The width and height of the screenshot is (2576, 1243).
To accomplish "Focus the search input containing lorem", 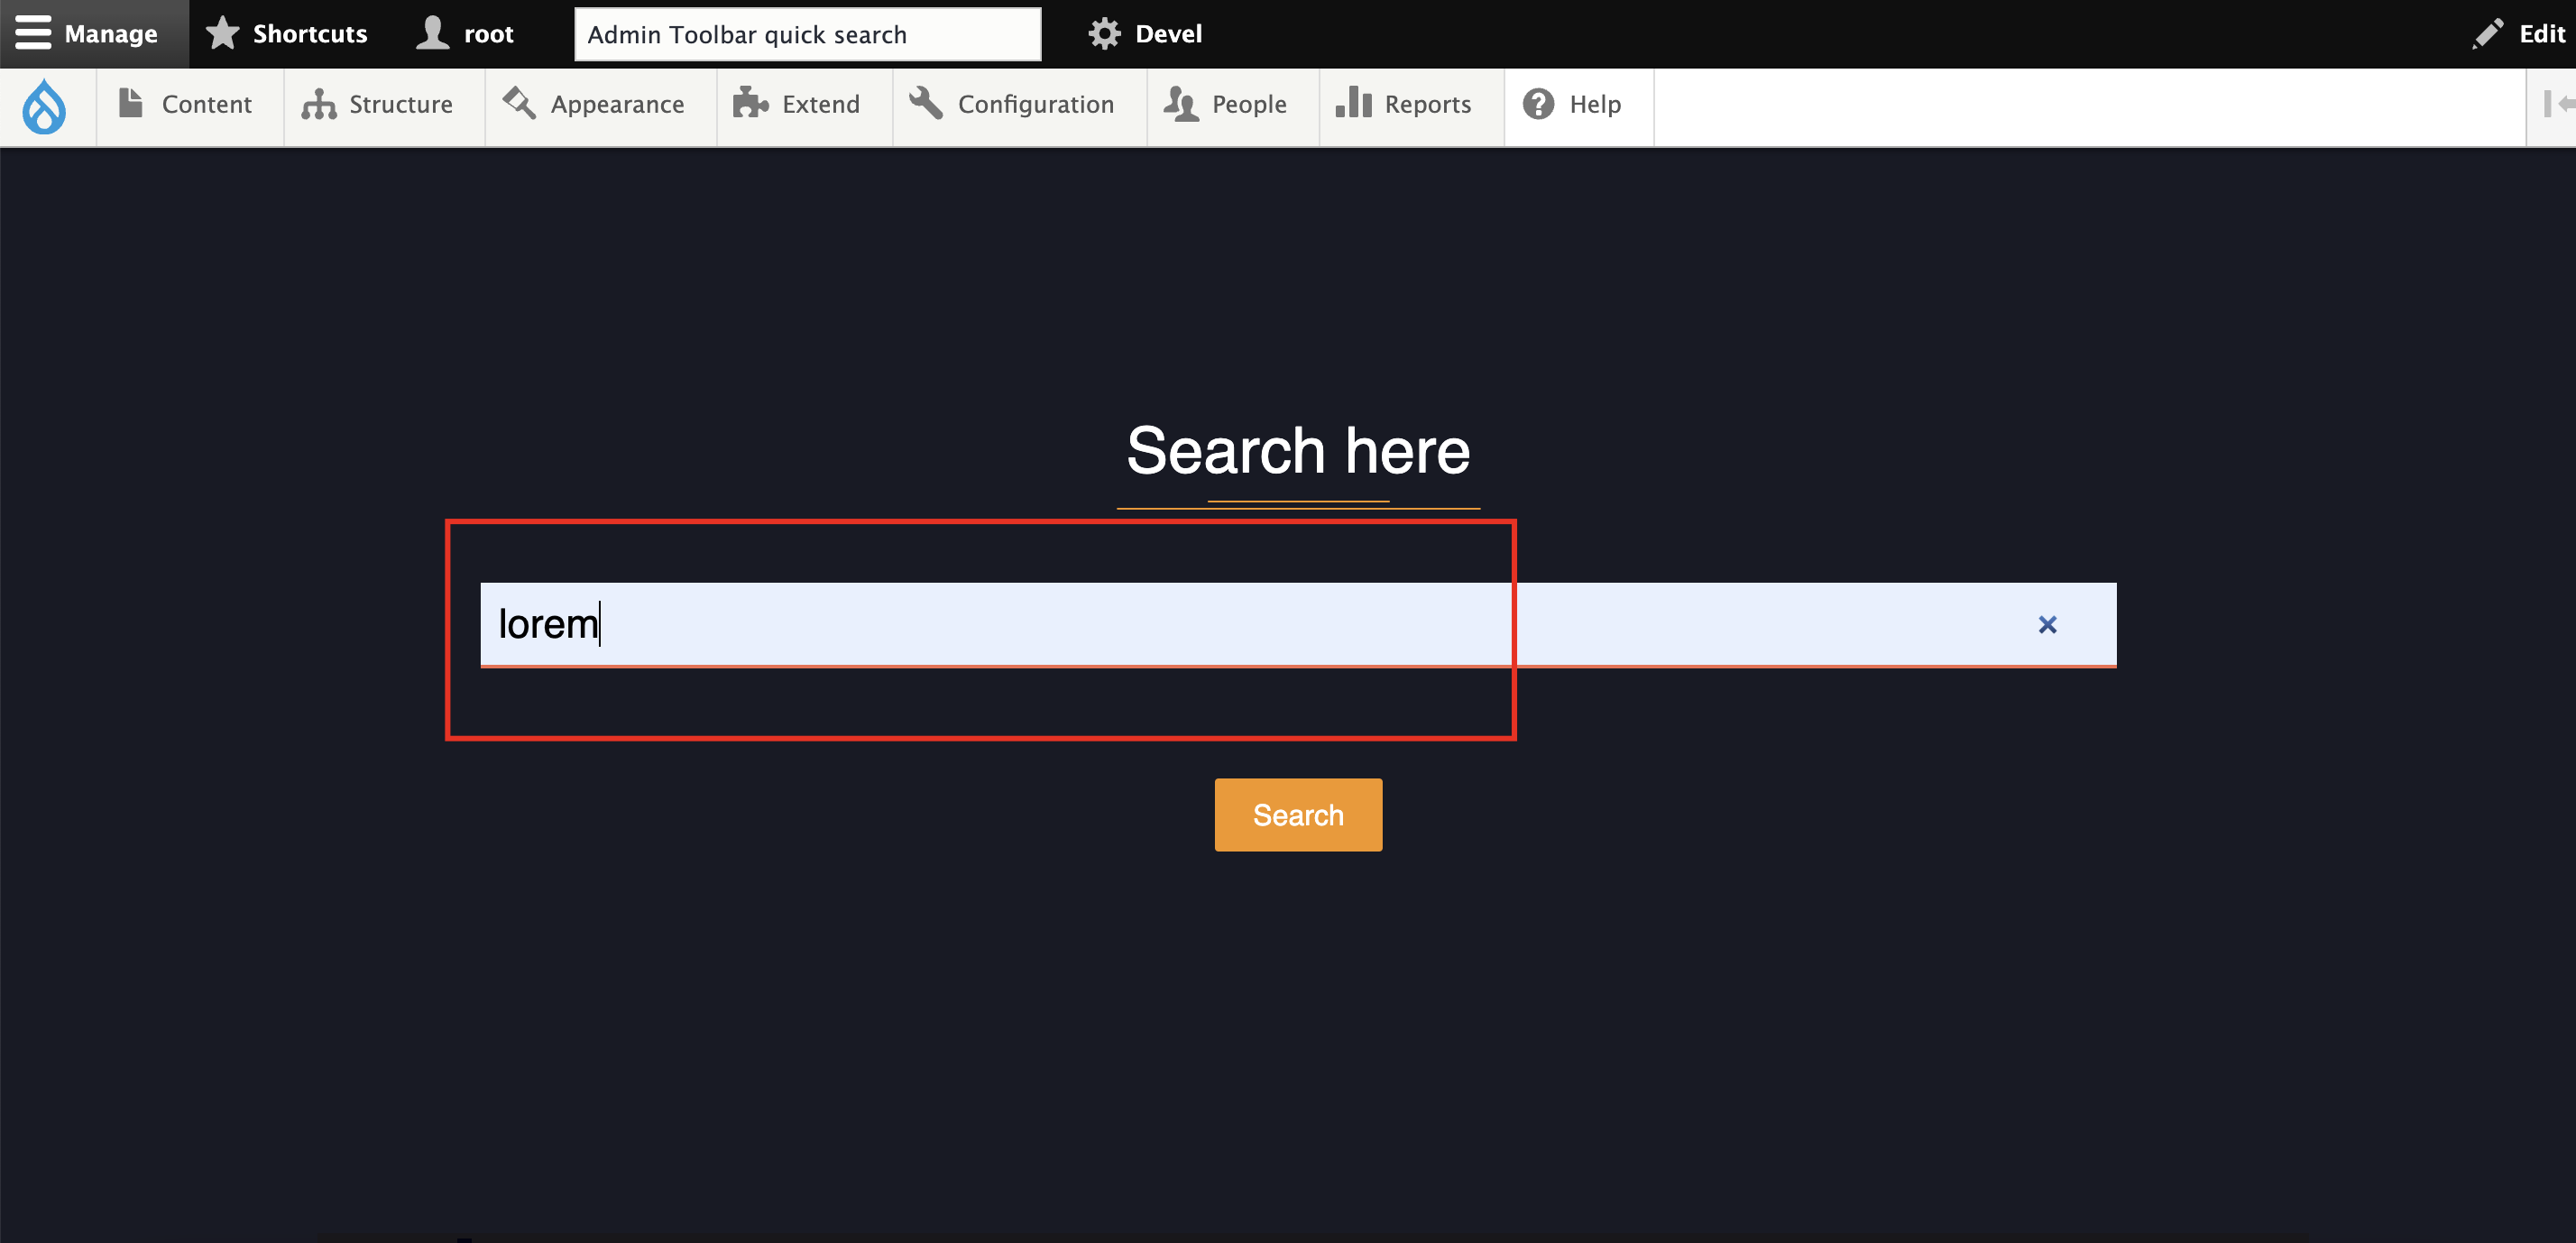I will (1000, 623).
